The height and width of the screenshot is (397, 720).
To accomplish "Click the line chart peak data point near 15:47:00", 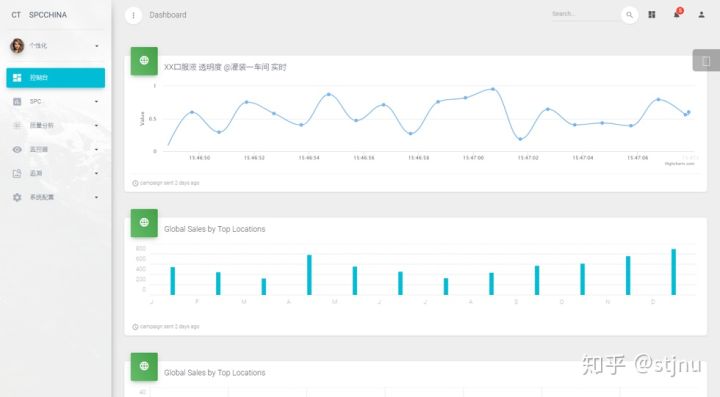I will point(493,89).
